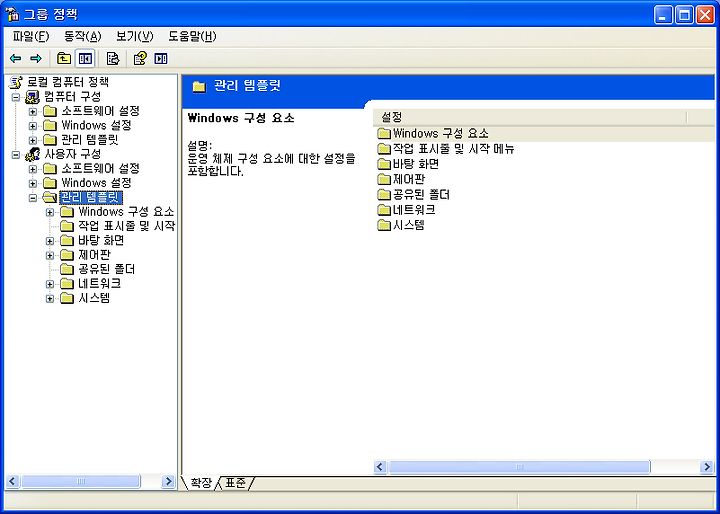Select selected 관리 템플릿 tree label

pos(91,198)
